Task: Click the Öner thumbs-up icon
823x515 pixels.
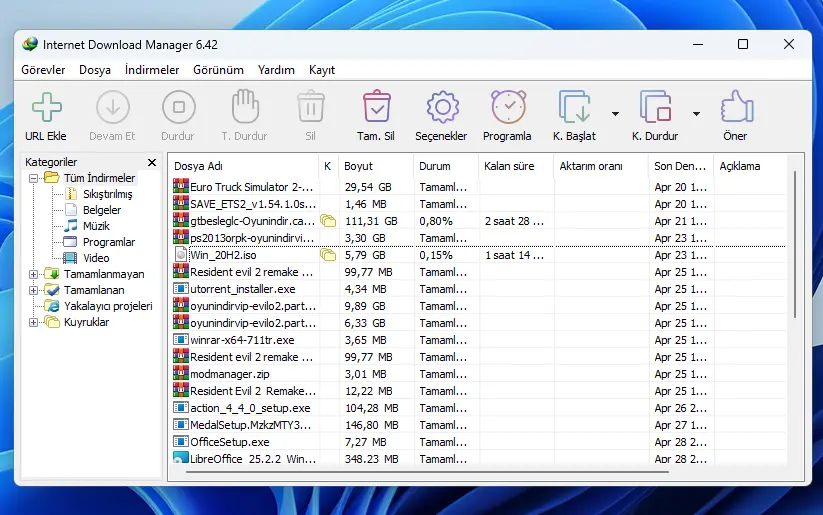Action: pos(737,107)
